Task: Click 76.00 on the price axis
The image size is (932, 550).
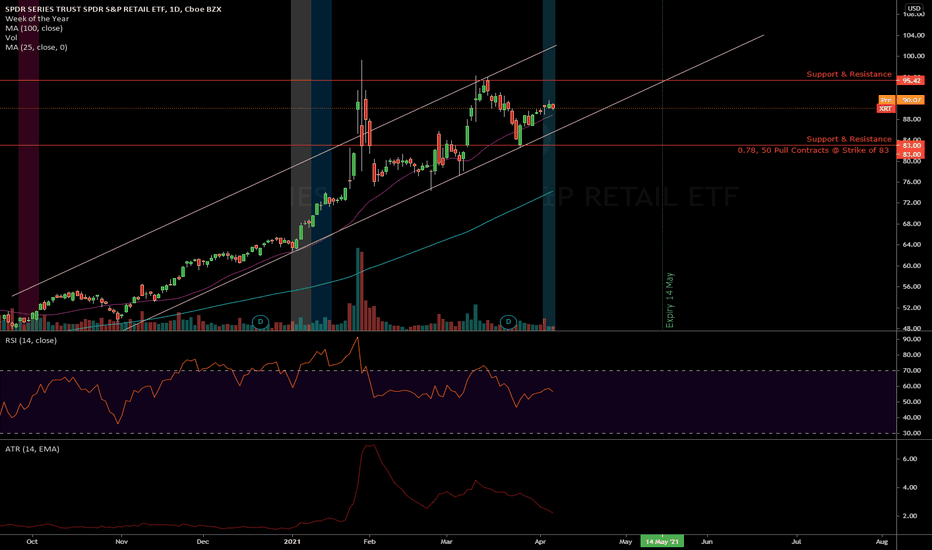Action: click(912, 182)
